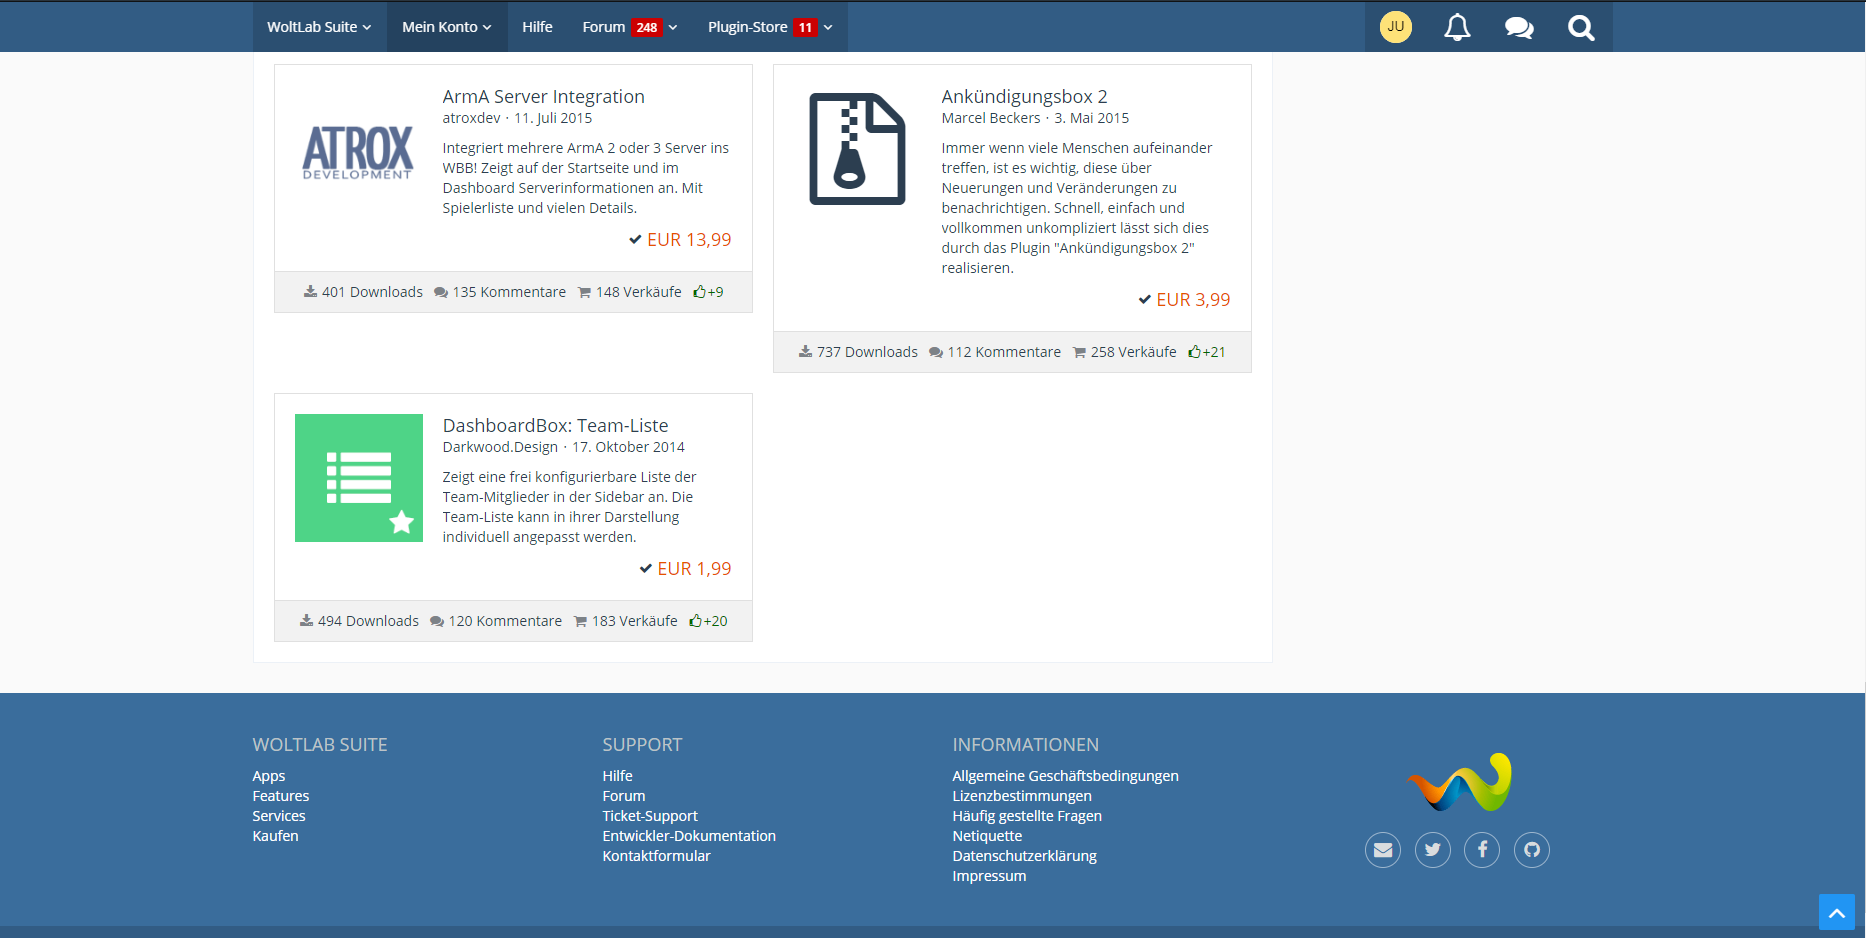The height and width of the screenshot is (938, 1866).
Task: Open the Ticket-Support footer link
Action: point(650,816)
